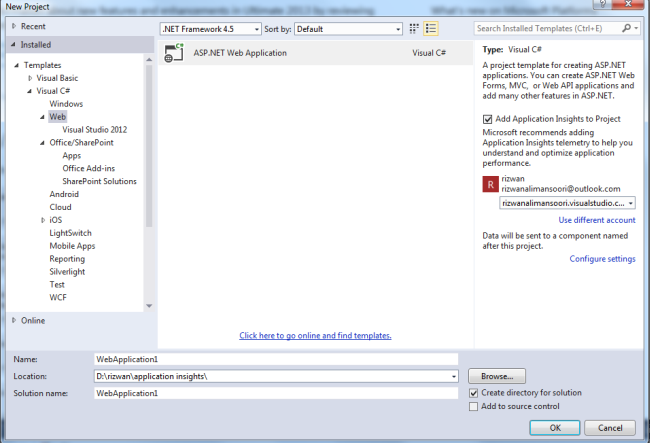Switch to small icons view
The width and height of the screenshot is (650, 443).
tap(414, 29)
